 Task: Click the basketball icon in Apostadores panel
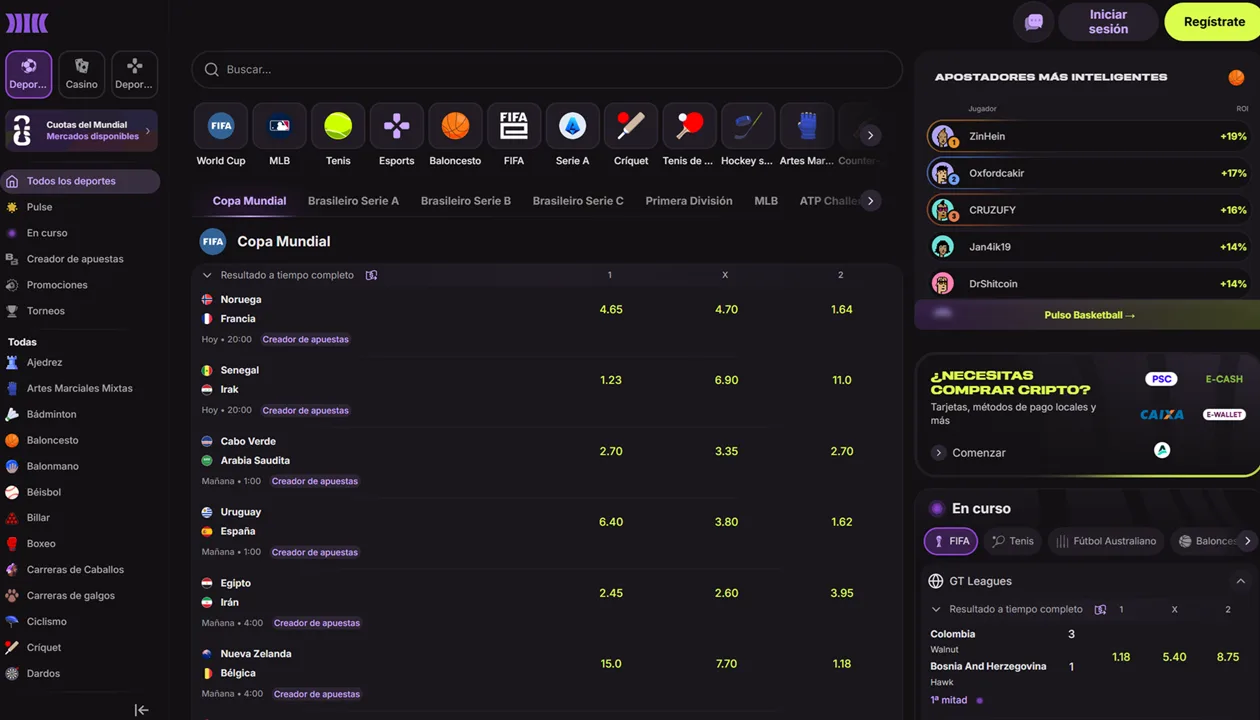[x=1237, y=77]
